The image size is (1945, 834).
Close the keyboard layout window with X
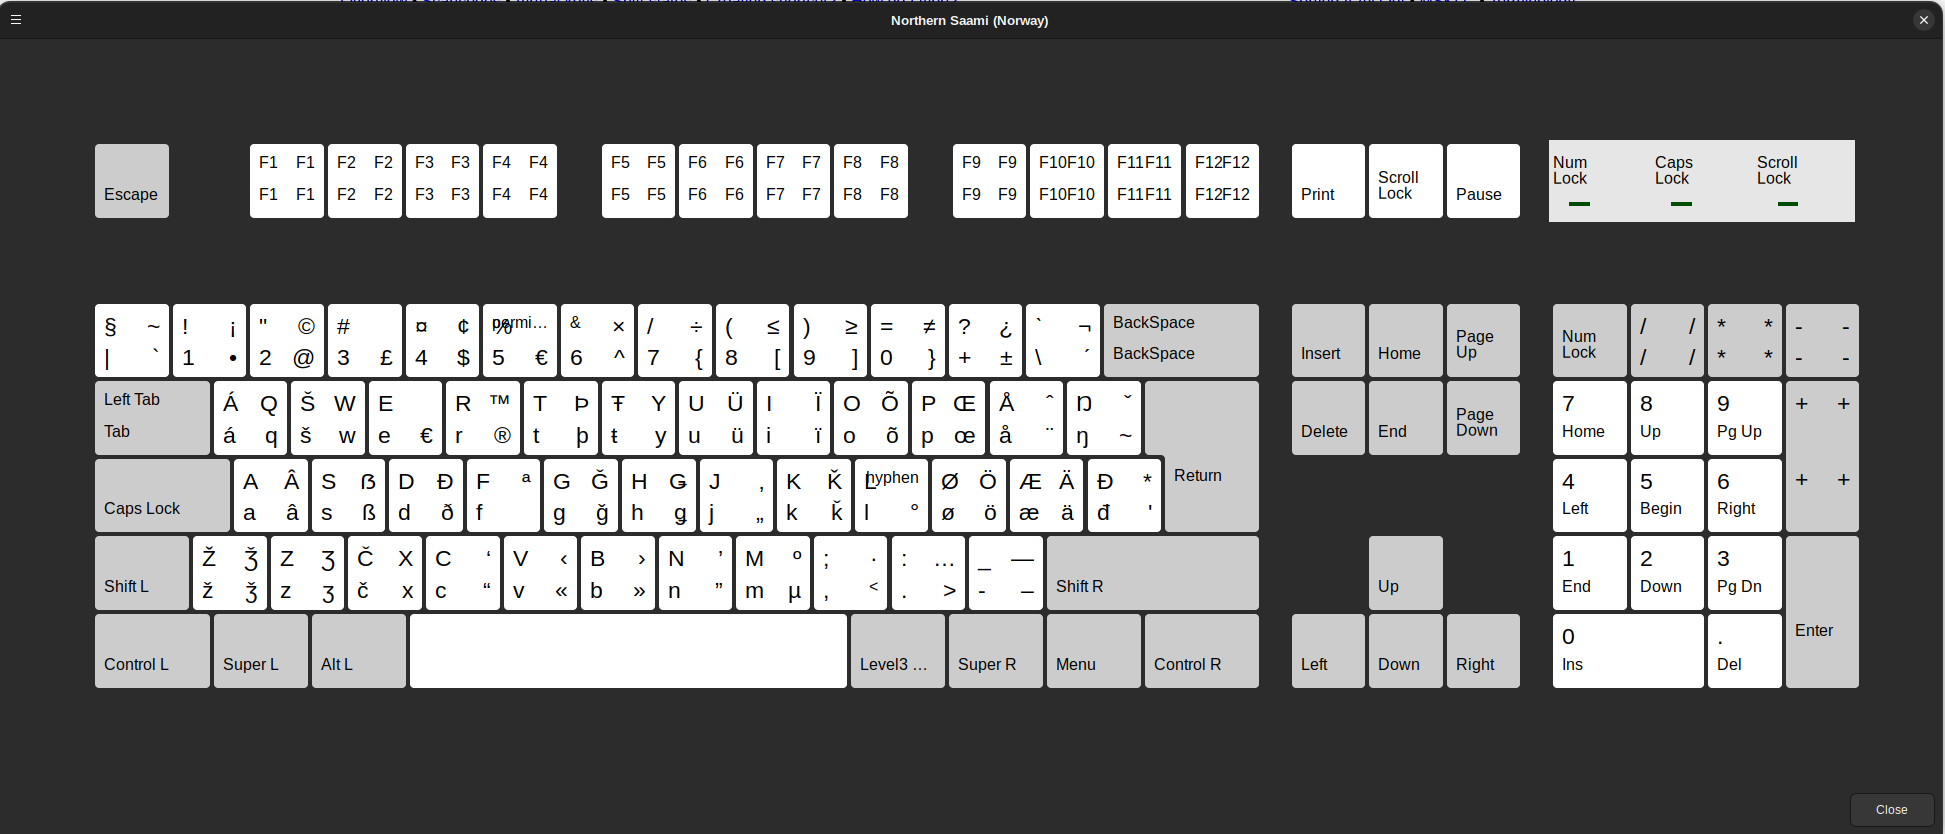click(x=1923, y=20)
